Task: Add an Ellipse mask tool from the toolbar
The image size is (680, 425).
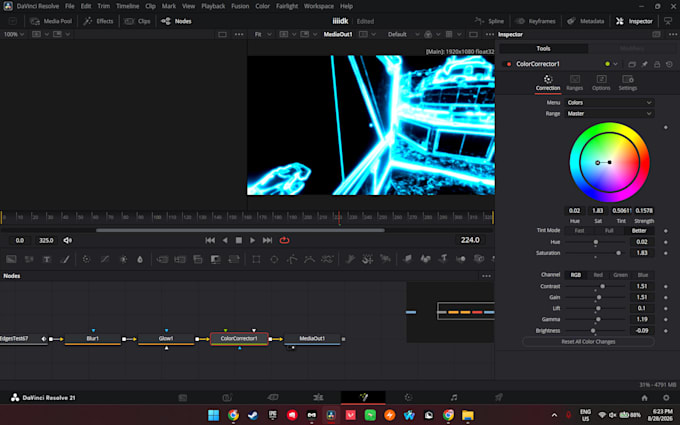Action: click(274, 259)
